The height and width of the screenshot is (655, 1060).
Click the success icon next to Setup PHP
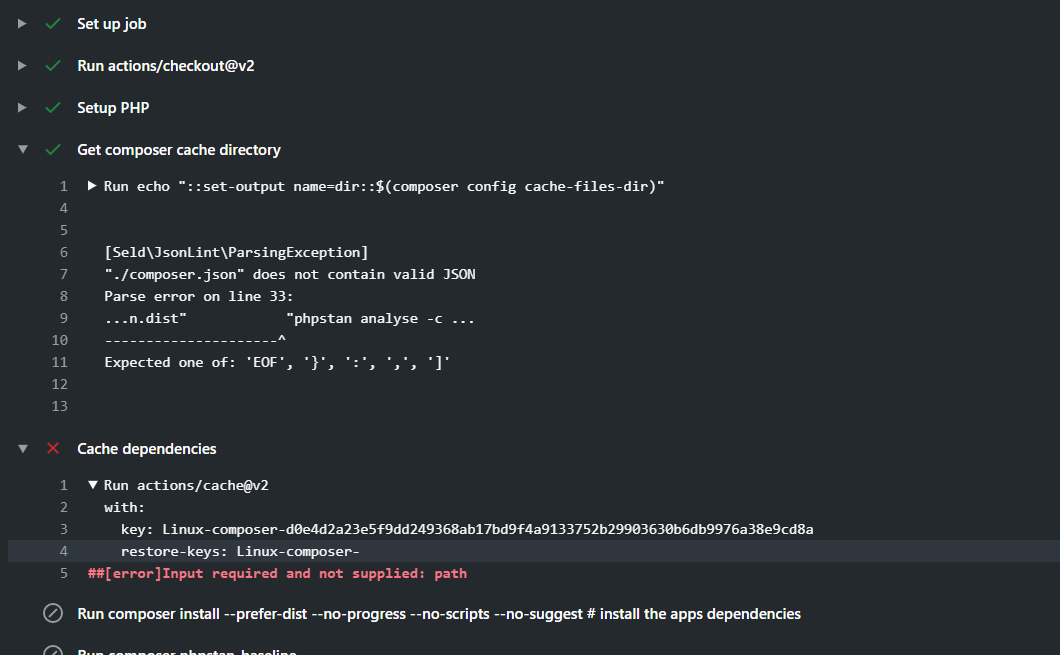click(53, 107)
